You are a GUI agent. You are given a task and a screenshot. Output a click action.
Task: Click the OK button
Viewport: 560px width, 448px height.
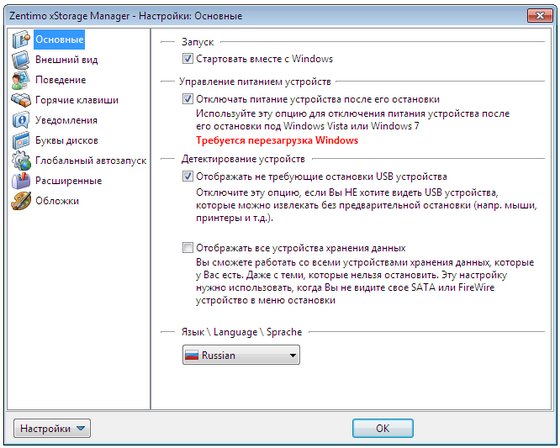[383, 428]
